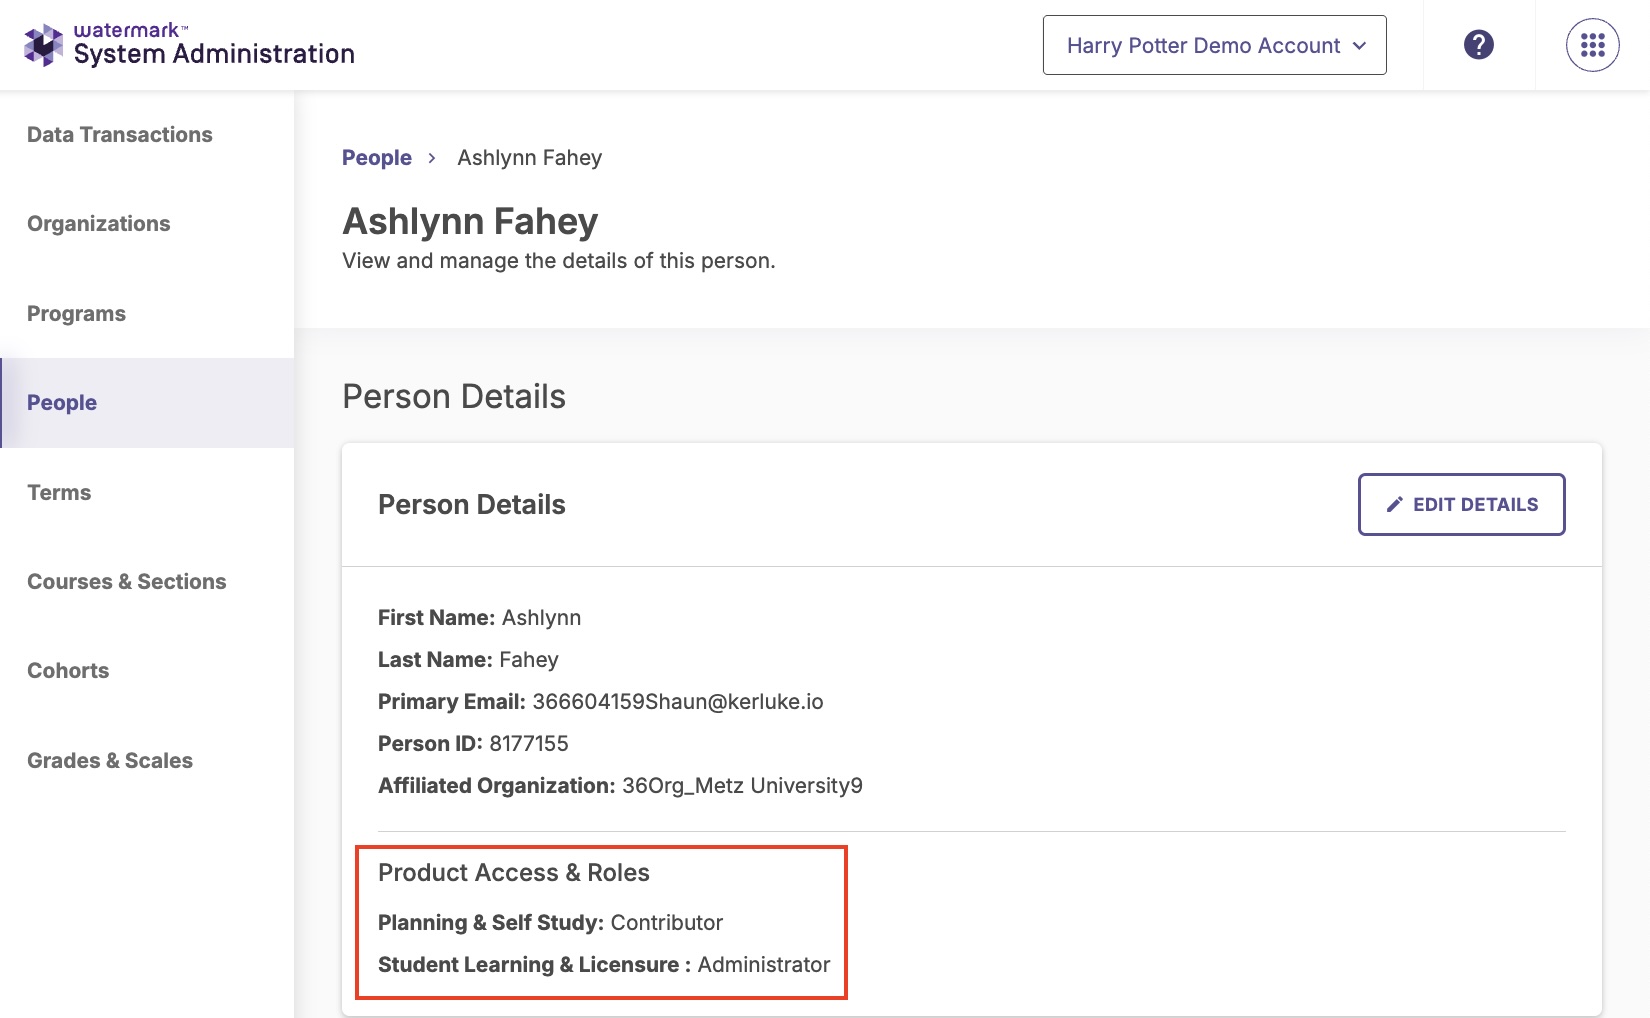Open Harry Potter Demo Account dropdown
The width and height of the screenshot is (1650, 1018).
coord(1215,45)
